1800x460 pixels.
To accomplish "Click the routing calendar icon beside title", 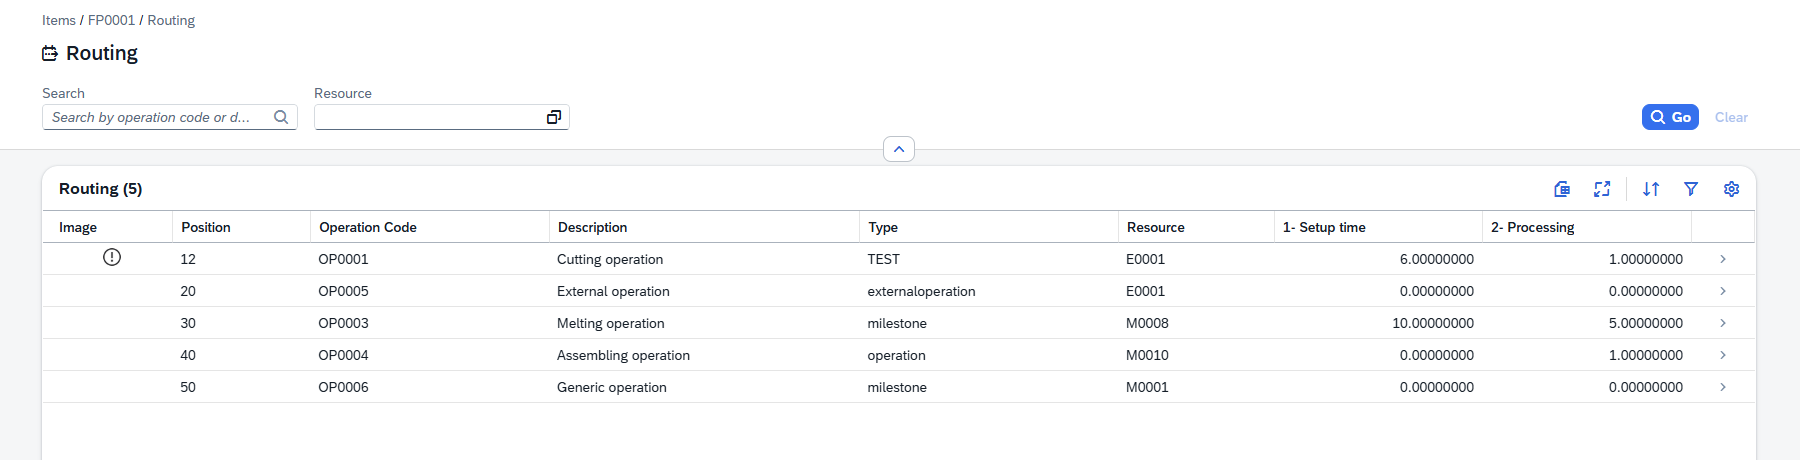I will [x=50, y=53].
